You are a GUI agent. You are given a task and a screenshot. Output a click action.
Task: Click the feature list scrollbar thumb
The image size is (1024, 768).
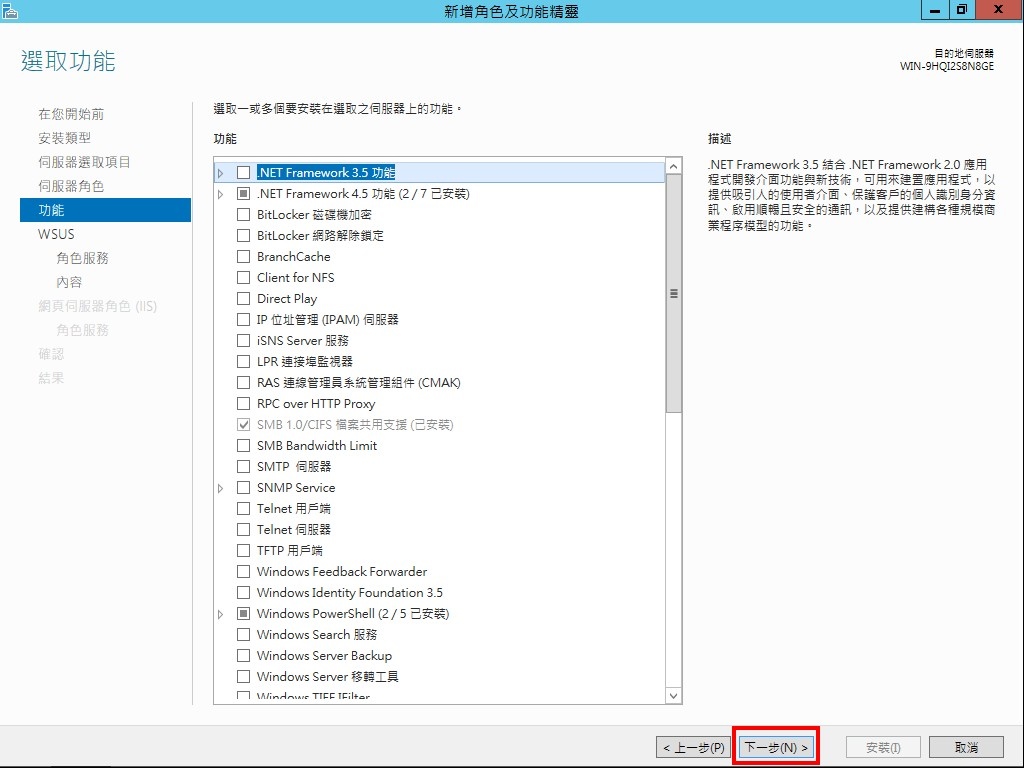point(673,293)
